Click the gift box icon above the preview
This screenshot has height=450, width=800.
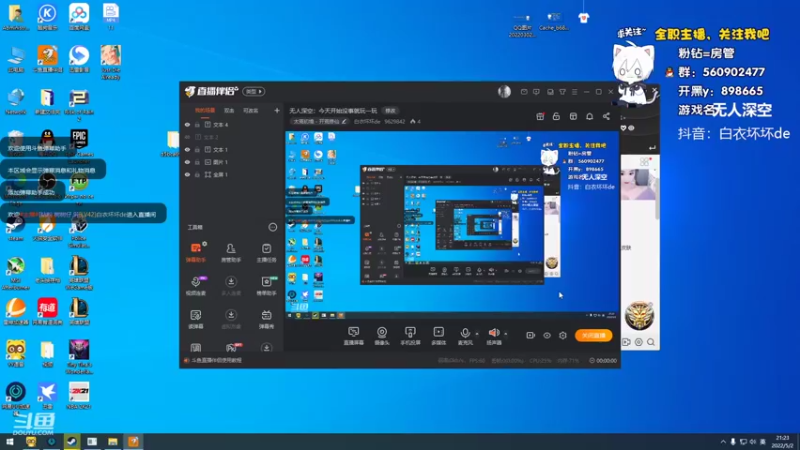pos(540,116)
